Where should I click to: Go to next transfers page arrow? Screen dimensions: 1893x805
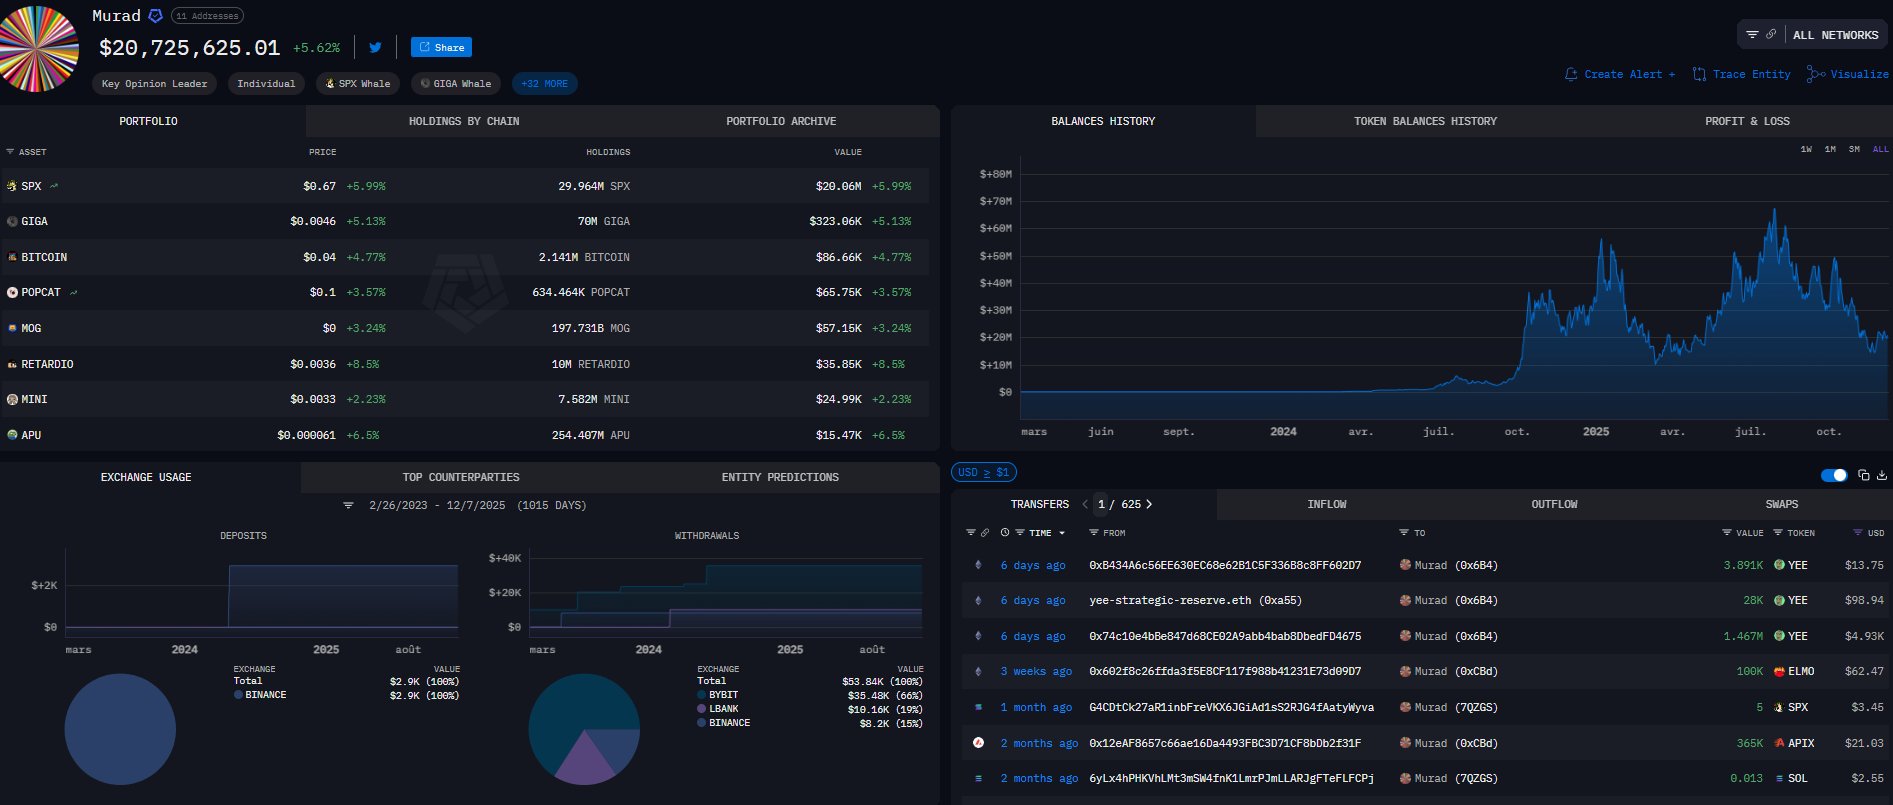[x=1149, y=504]
